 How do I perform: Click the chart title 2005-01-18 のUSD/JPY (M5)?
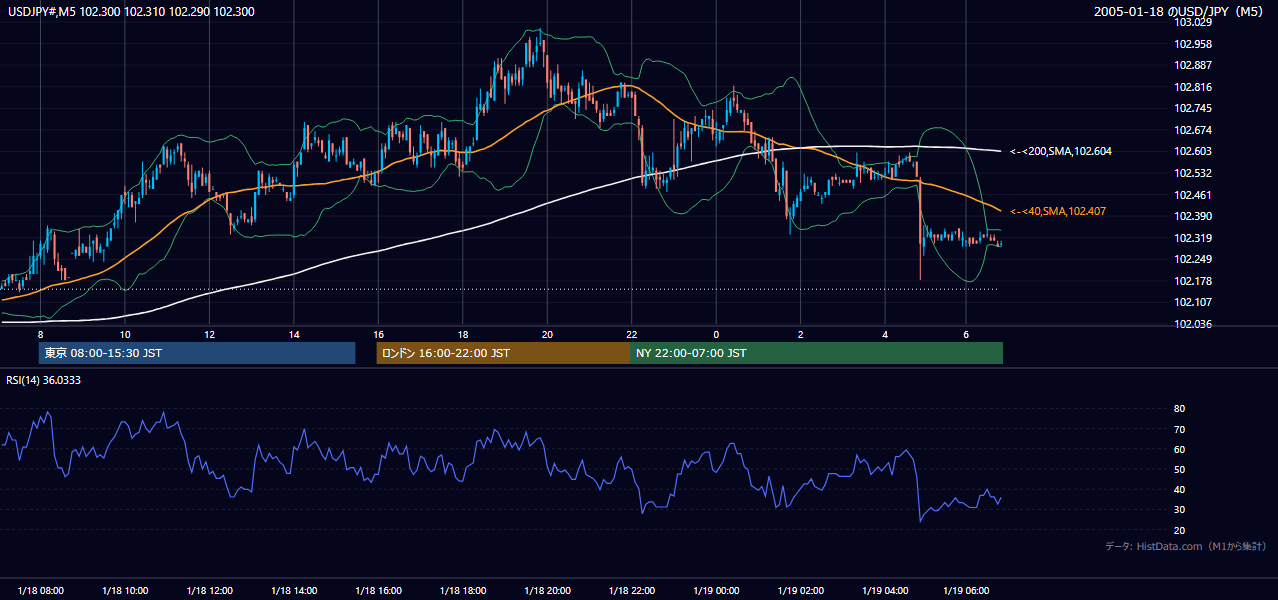click(1180, 11)
